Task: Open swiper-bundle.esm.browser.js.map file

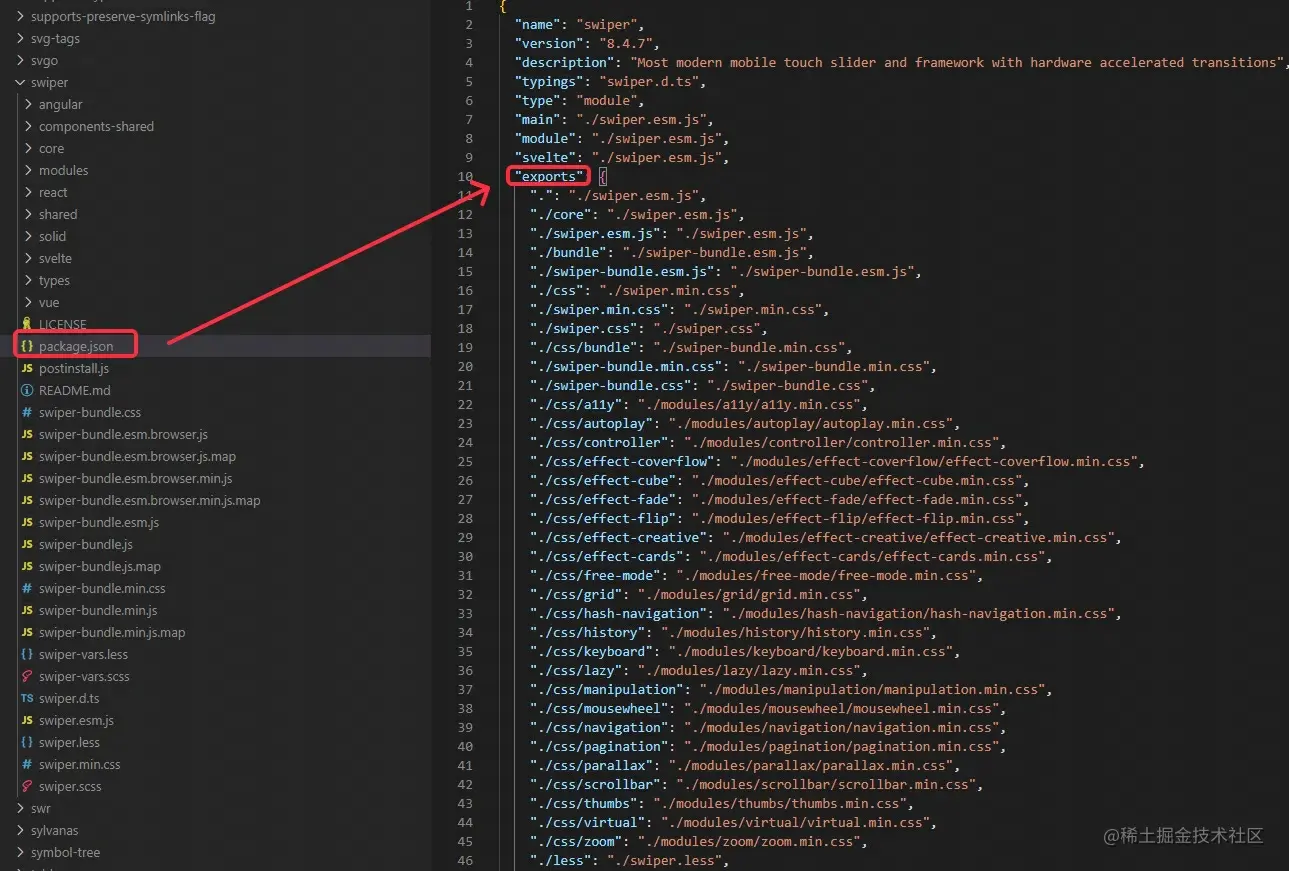Action: point(137,456)
